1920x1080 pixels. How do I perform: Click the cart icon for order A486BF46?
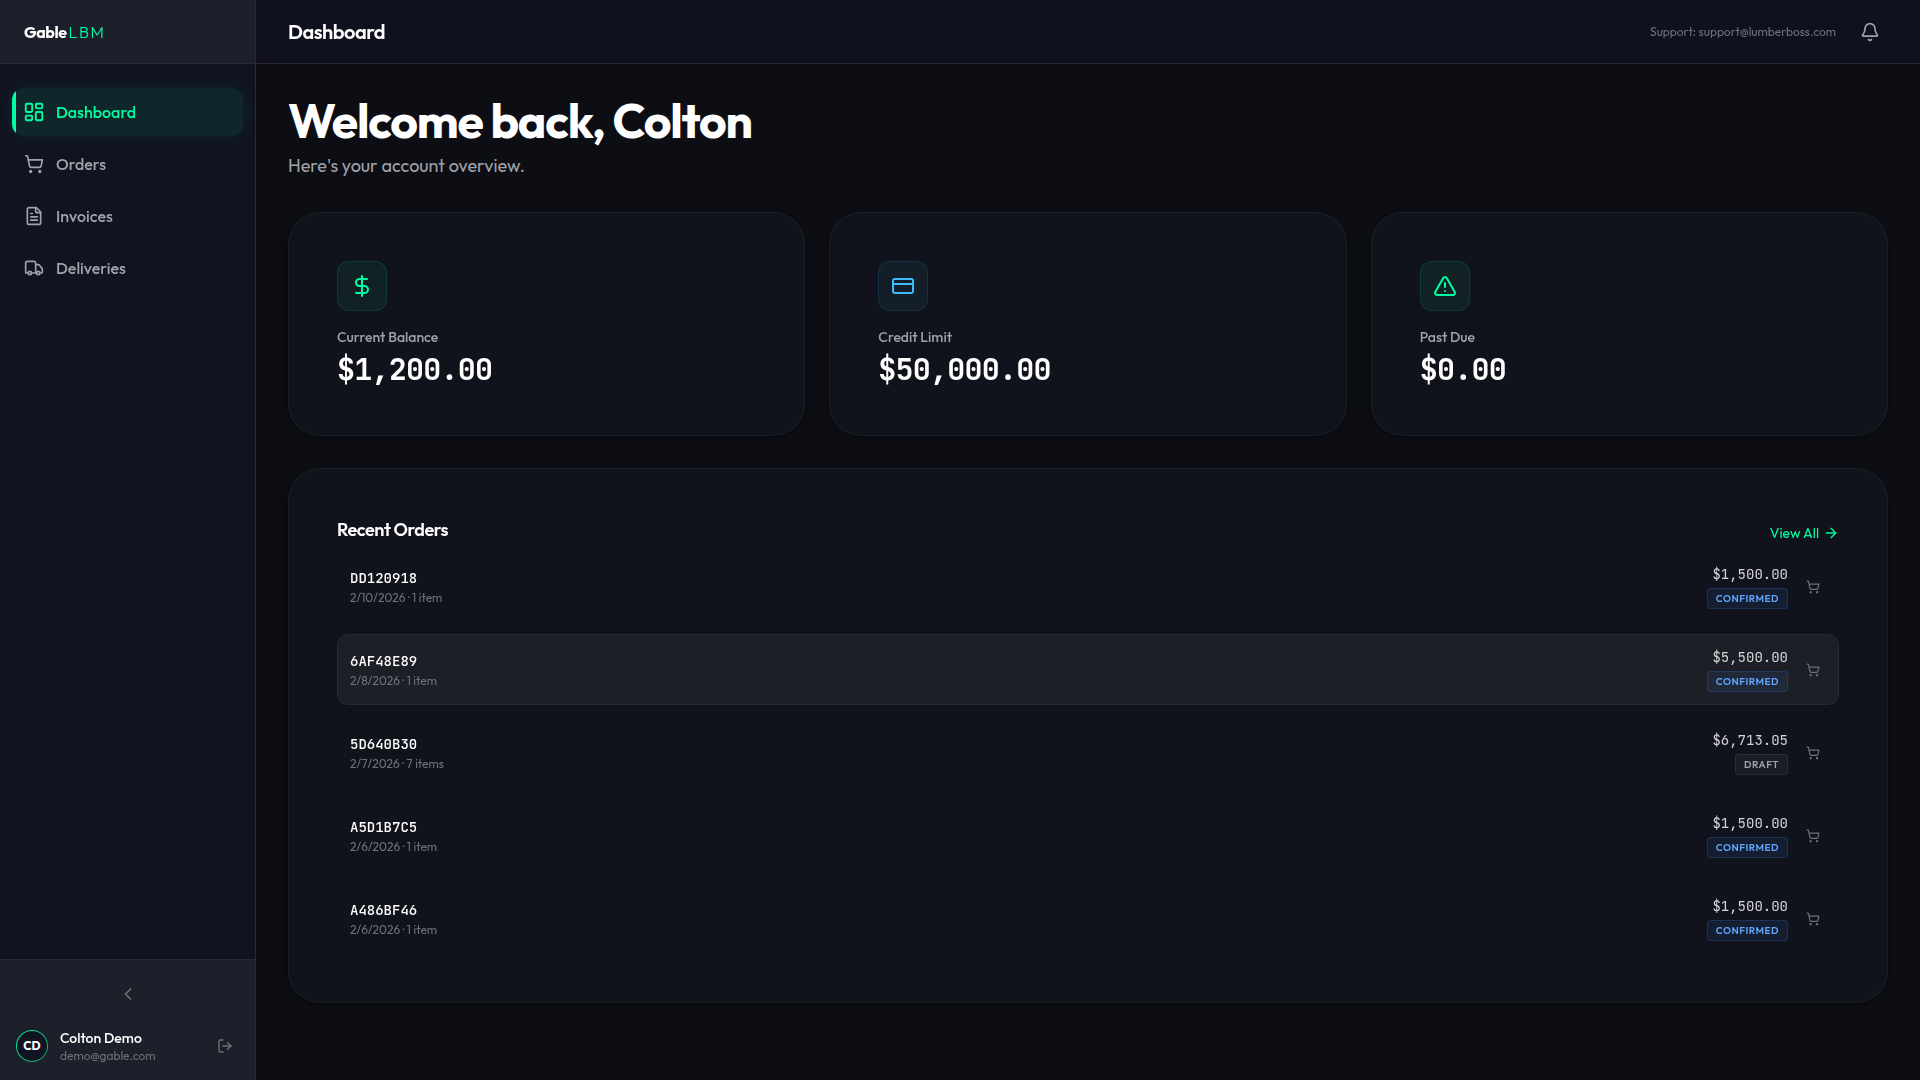(1813, 919)
